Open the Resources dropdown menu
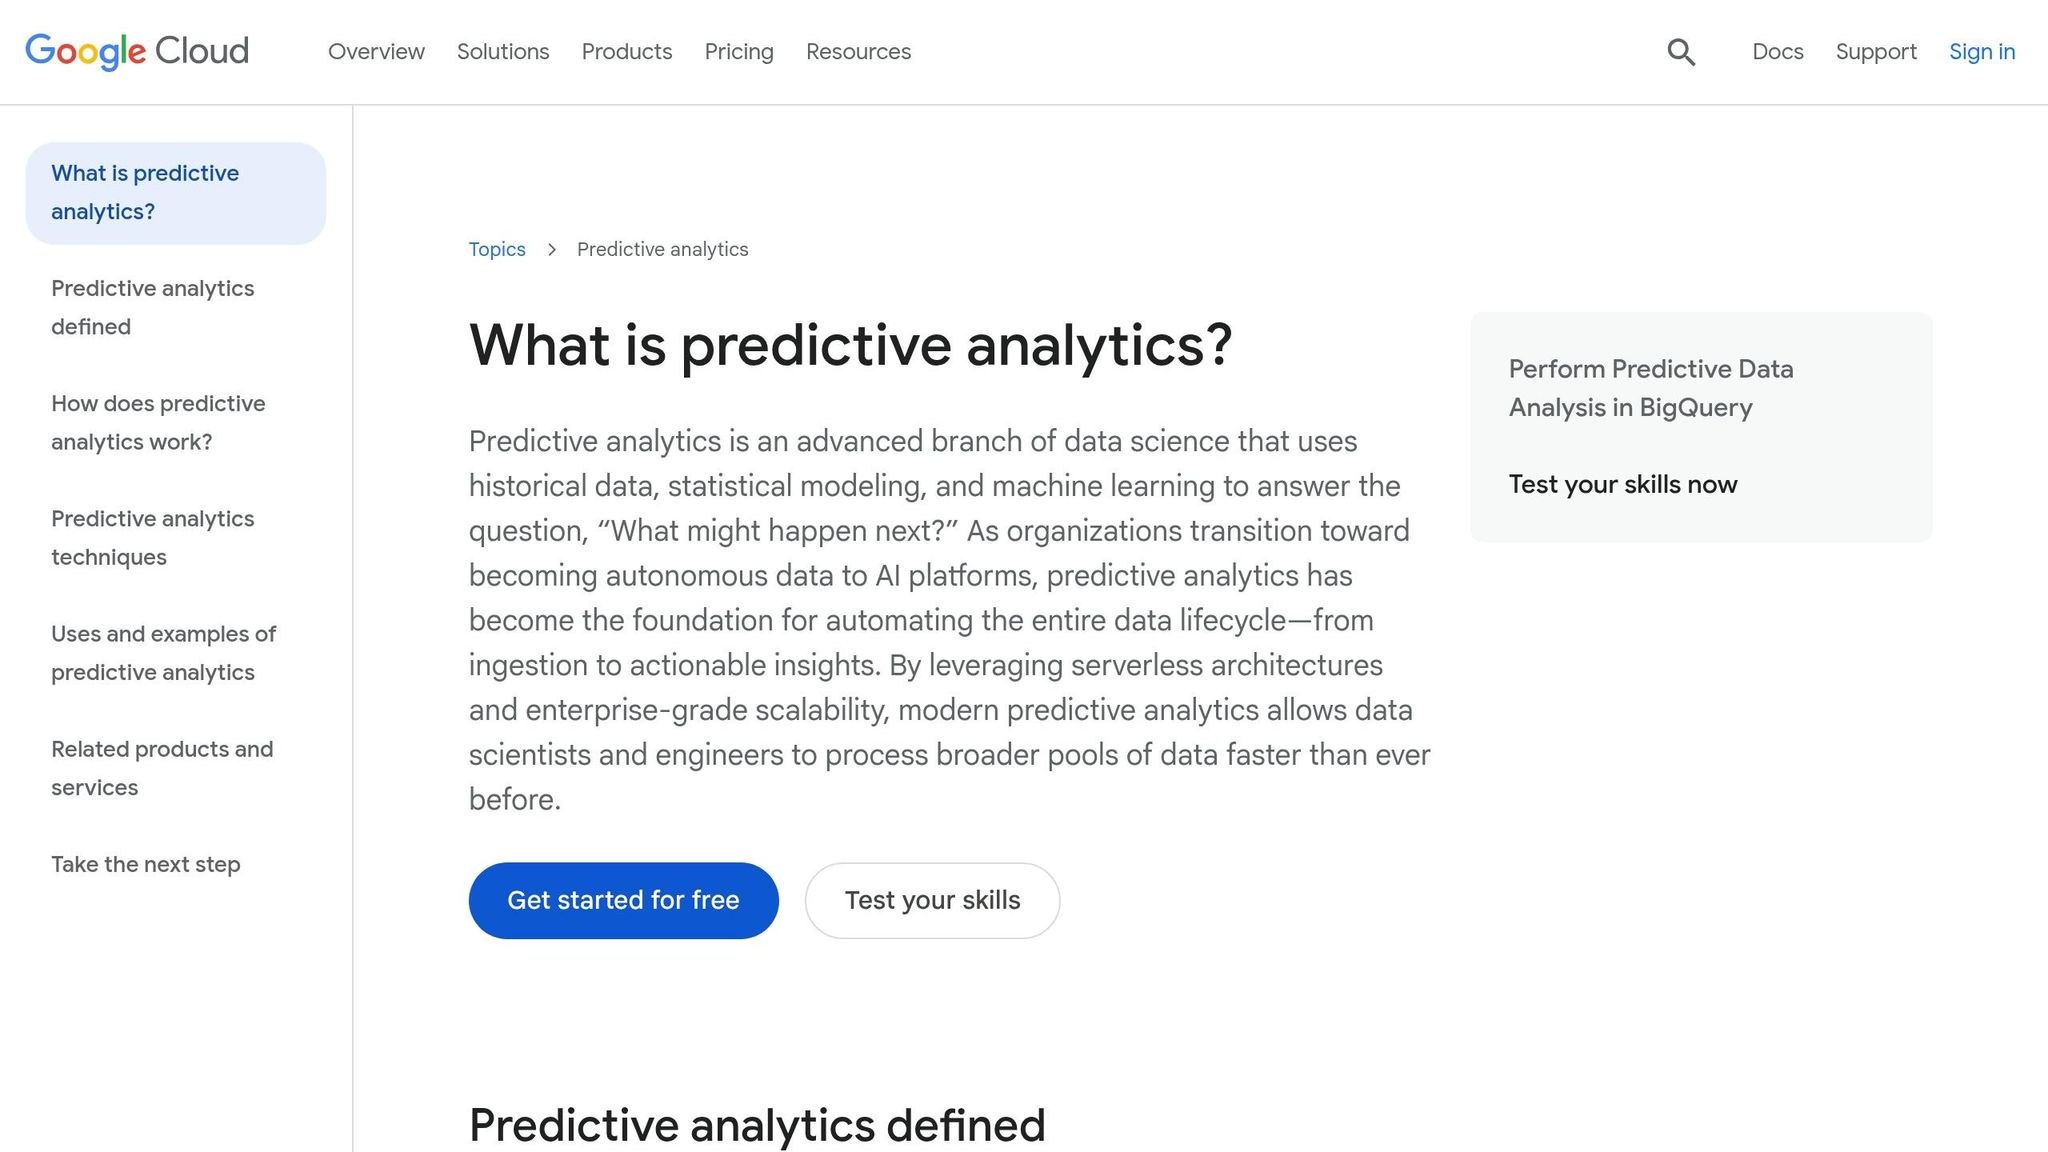The width and height of the screenshot is (2048, 1152). pyautogui.click(x=857, y=51)
